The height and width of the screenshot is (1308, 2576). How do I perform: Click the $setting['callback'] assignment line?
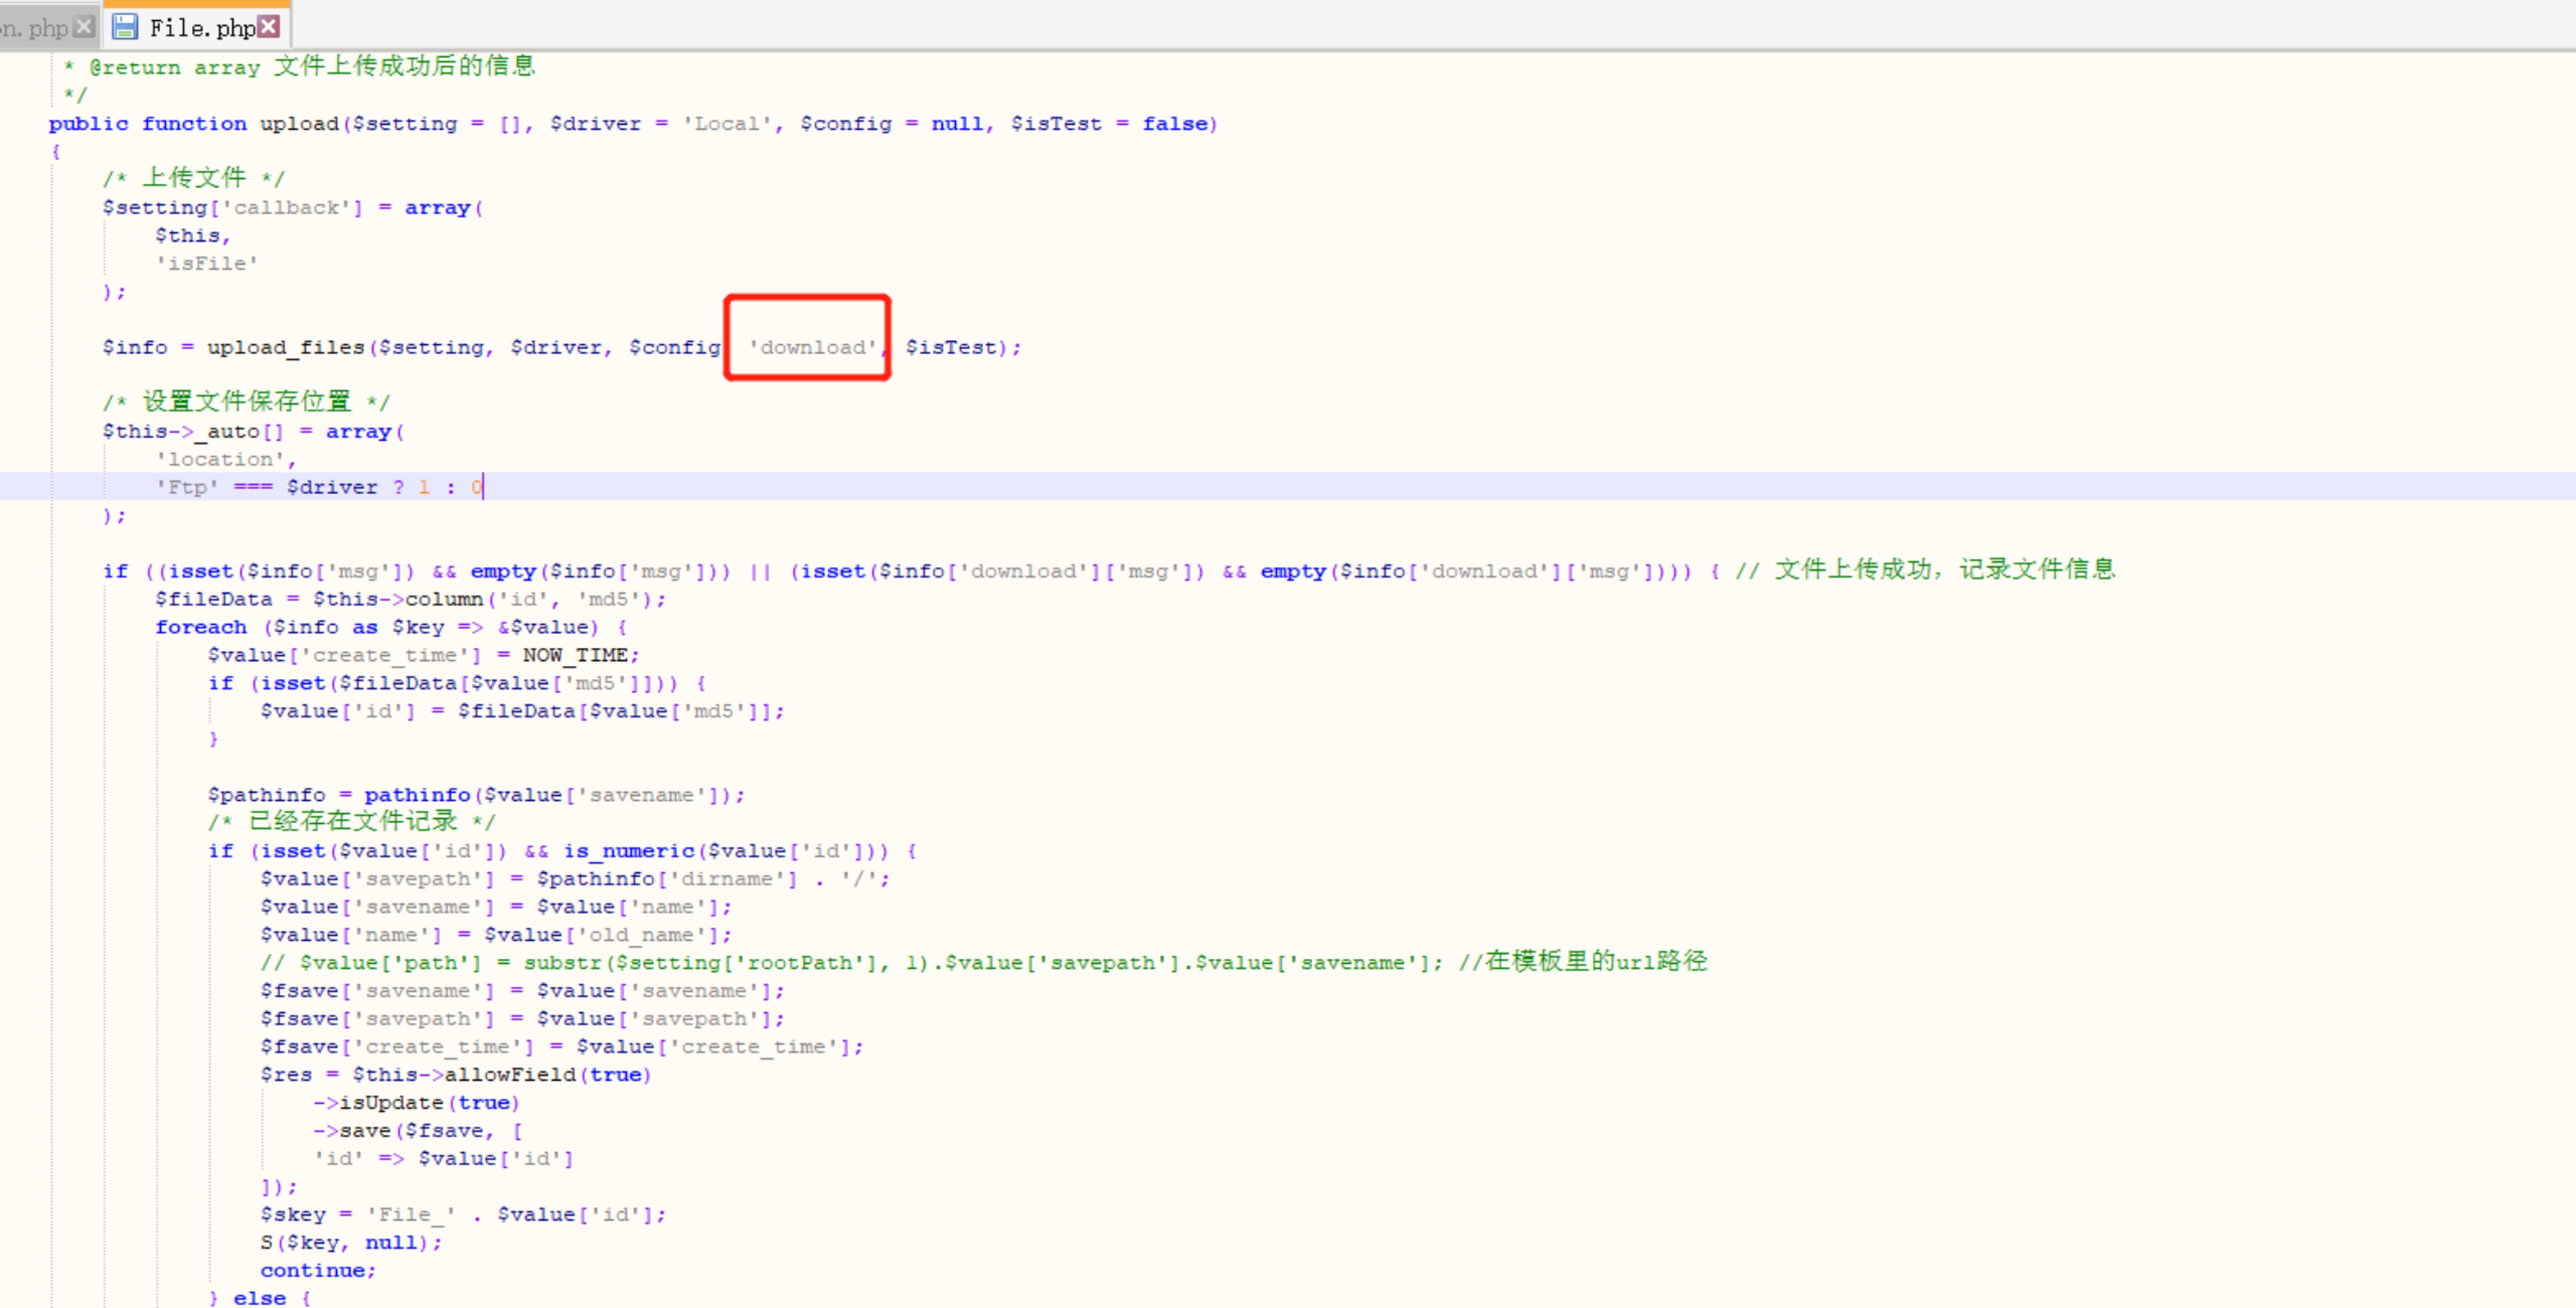click(293, 208)
